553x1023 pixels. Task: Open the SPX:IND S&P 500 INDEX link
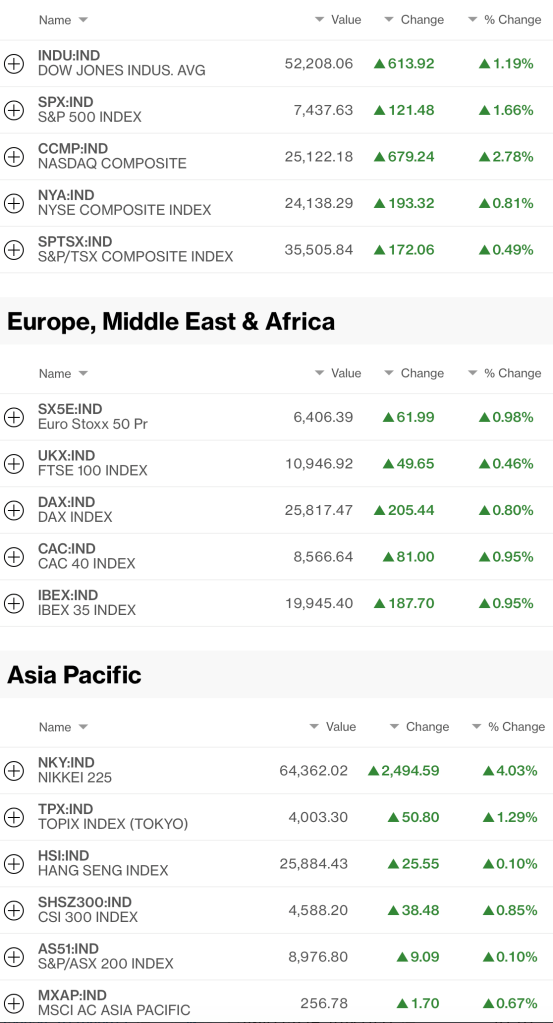(90, 110)
